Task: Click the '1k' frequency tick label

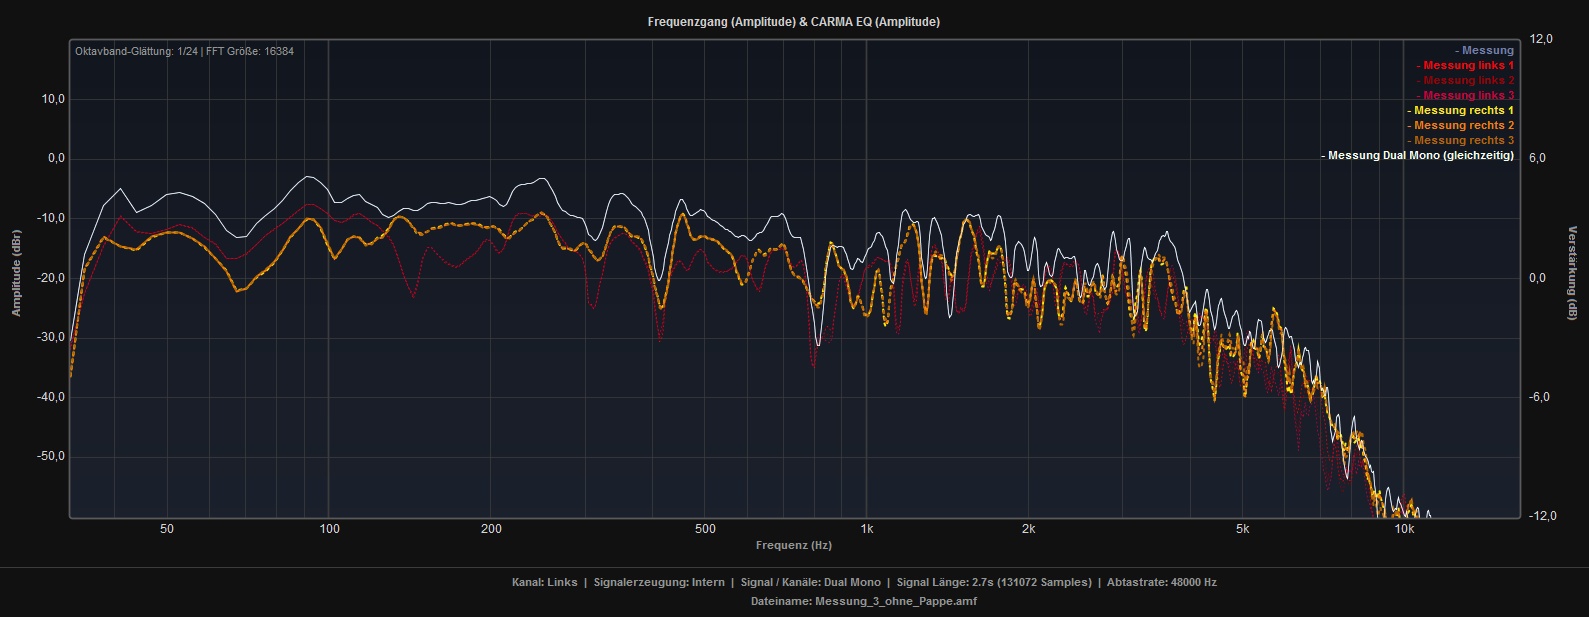Action: [x=866, y=529]
